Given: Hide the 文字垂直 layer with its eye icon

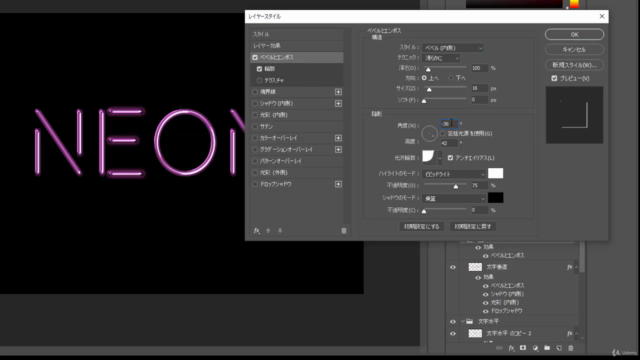Looking at the screenshot, I should tap(453, 267).
